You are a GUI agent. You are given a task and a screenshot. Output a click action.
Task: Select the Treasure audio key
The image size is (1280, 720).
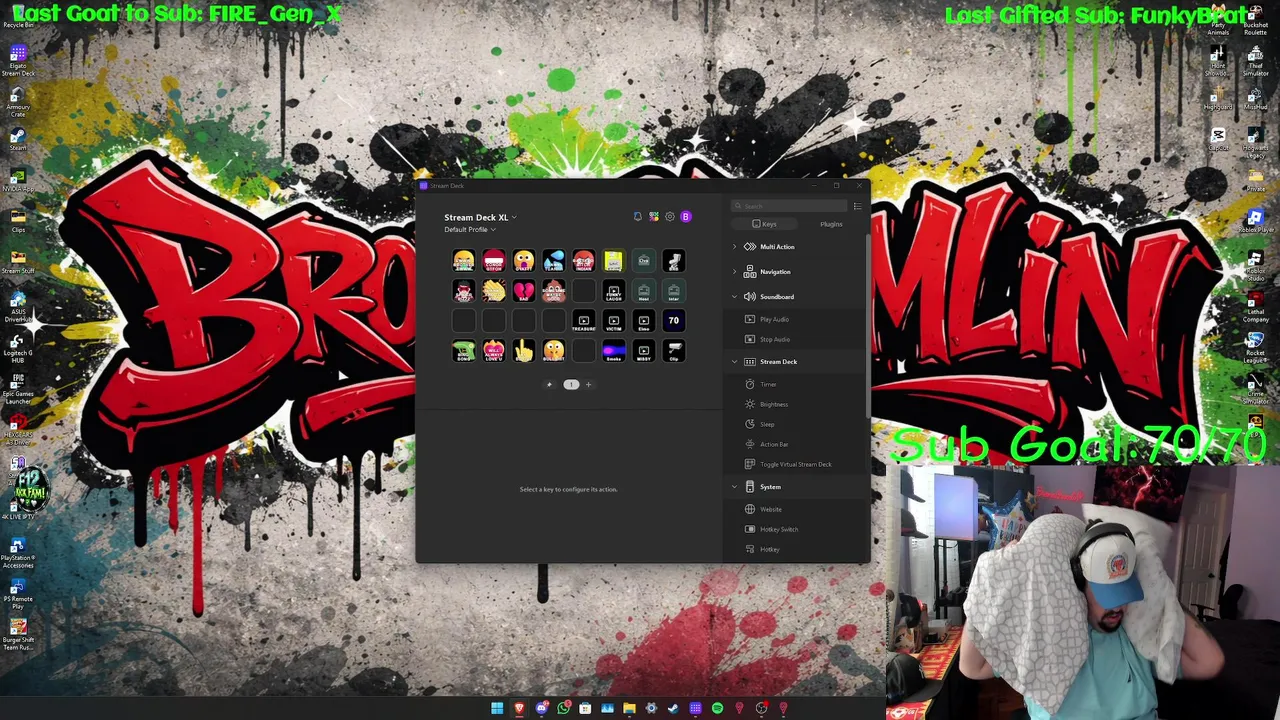[584, 321]
